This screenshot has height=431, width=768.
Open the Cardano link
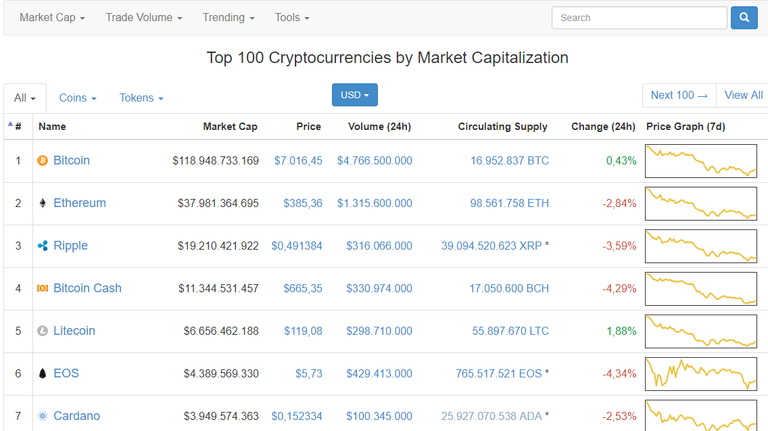[76, 416]
